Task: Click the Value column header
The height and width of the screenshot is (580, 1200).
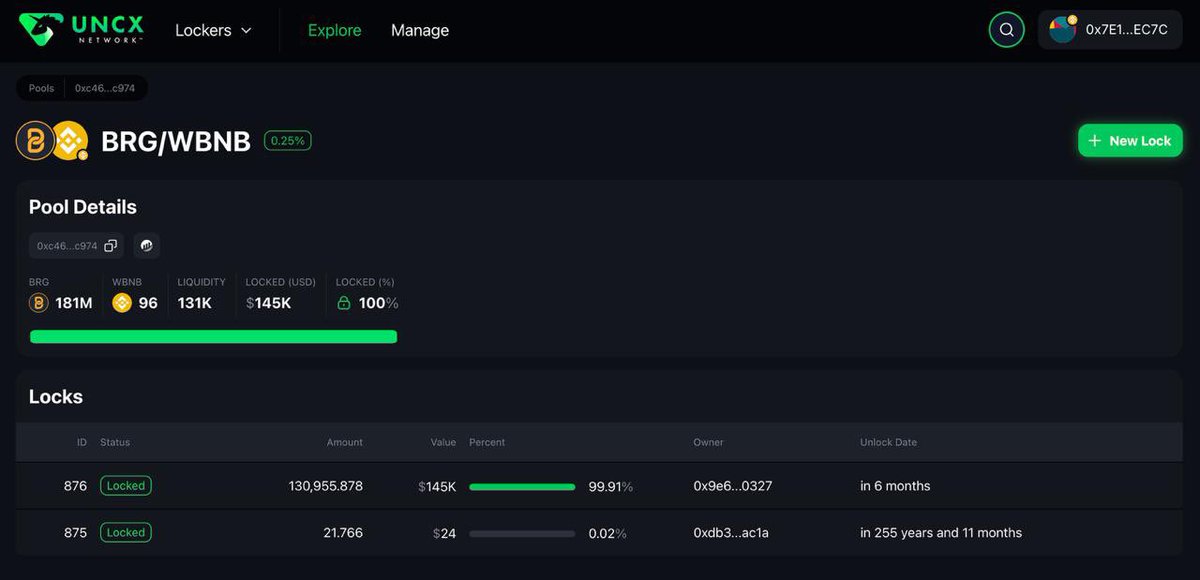Action: pos(443,442)
